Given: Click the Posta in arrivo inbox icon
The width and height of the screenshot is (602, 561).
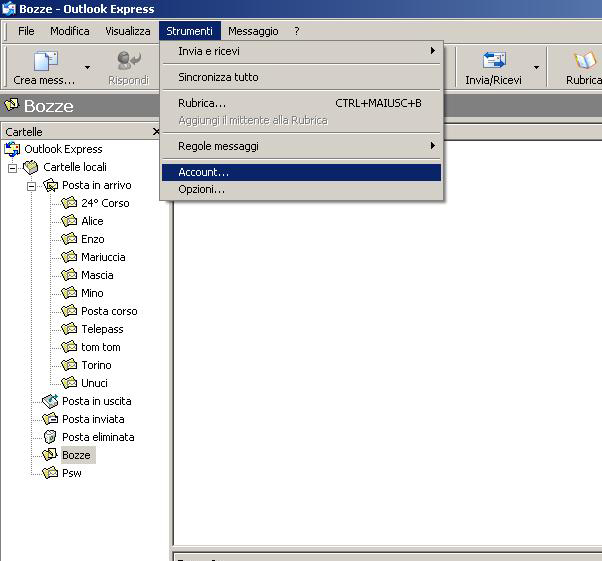Looking at the screenshot, I should coord(50,185).
